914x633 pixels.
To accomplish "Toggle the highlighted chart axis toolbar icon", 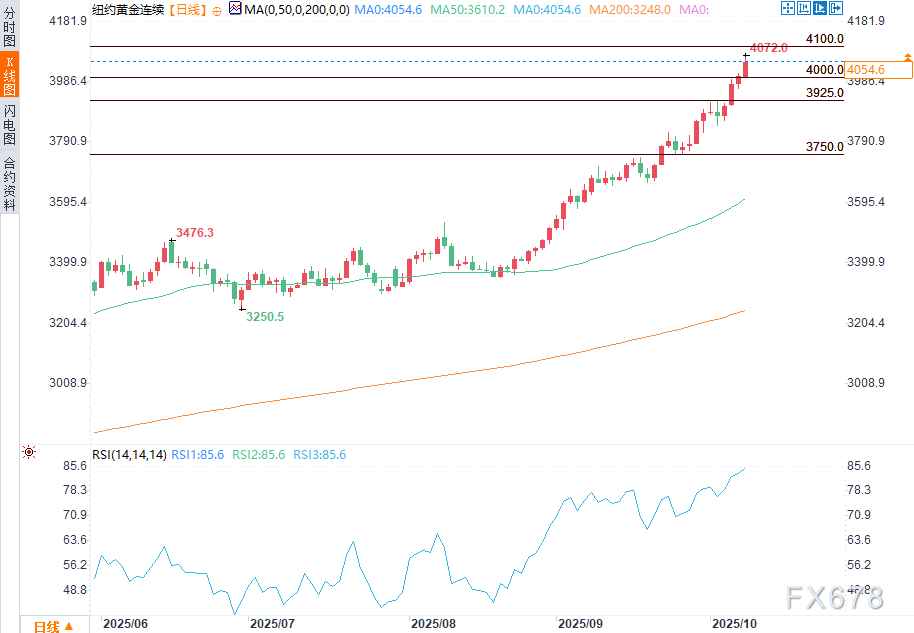I will tap(821, 9).
